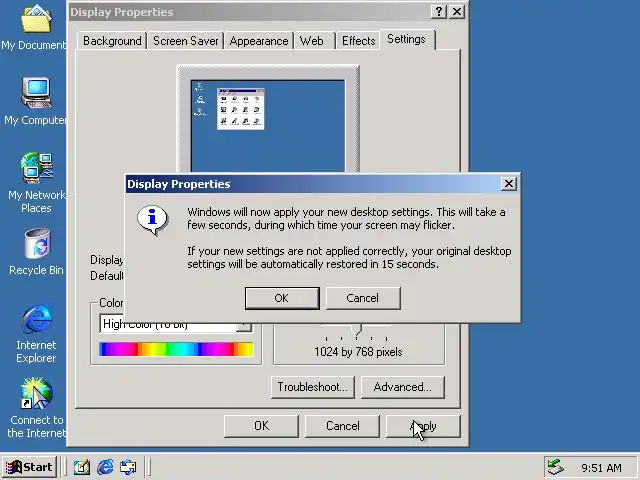This screenshot has height=480, width=640.
Task: Switch to the Screen Saver tab
Action: 186,41
